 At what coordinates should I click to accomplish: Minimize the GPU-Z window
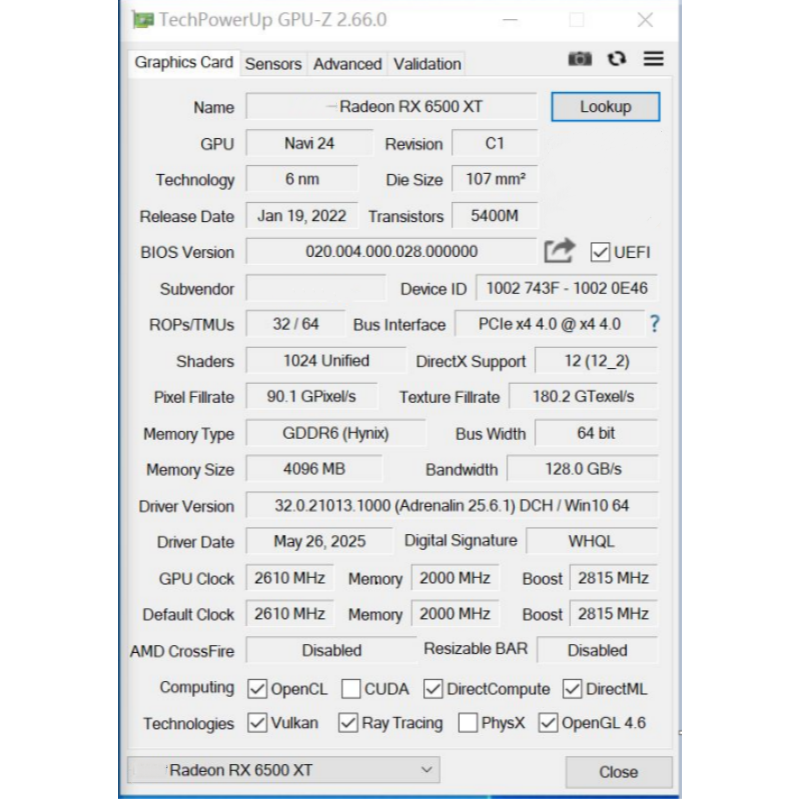(x=510, y=20)
